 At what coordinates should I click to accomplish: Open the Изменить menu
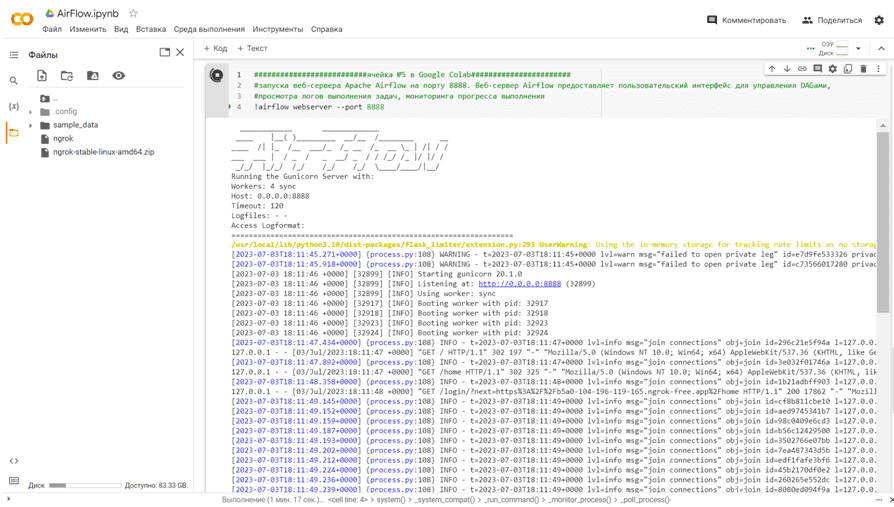(x=88, y=29)
